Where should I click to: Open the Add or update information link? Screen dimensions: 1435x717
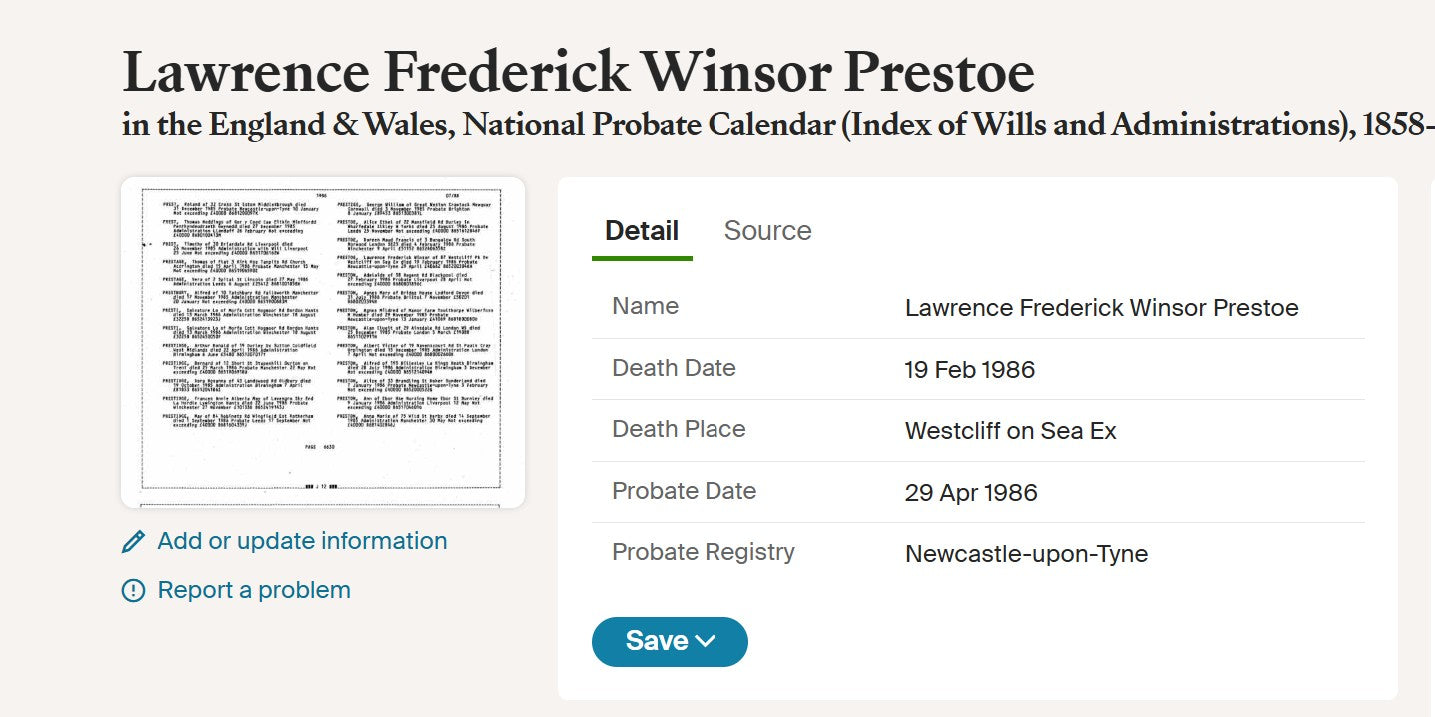click(302, 541)
